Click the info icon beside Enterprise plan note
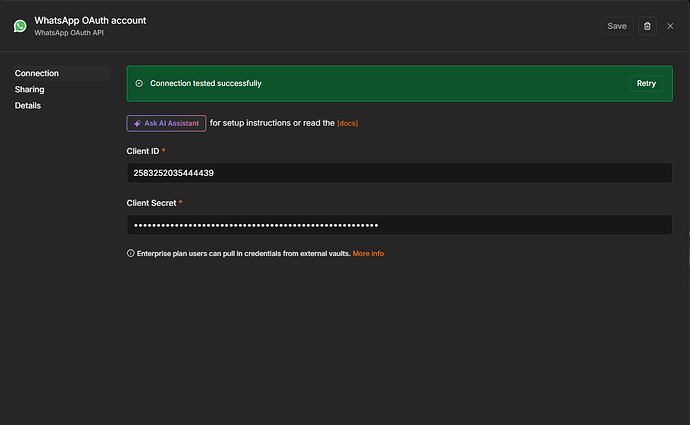 (x=131, y=253)
